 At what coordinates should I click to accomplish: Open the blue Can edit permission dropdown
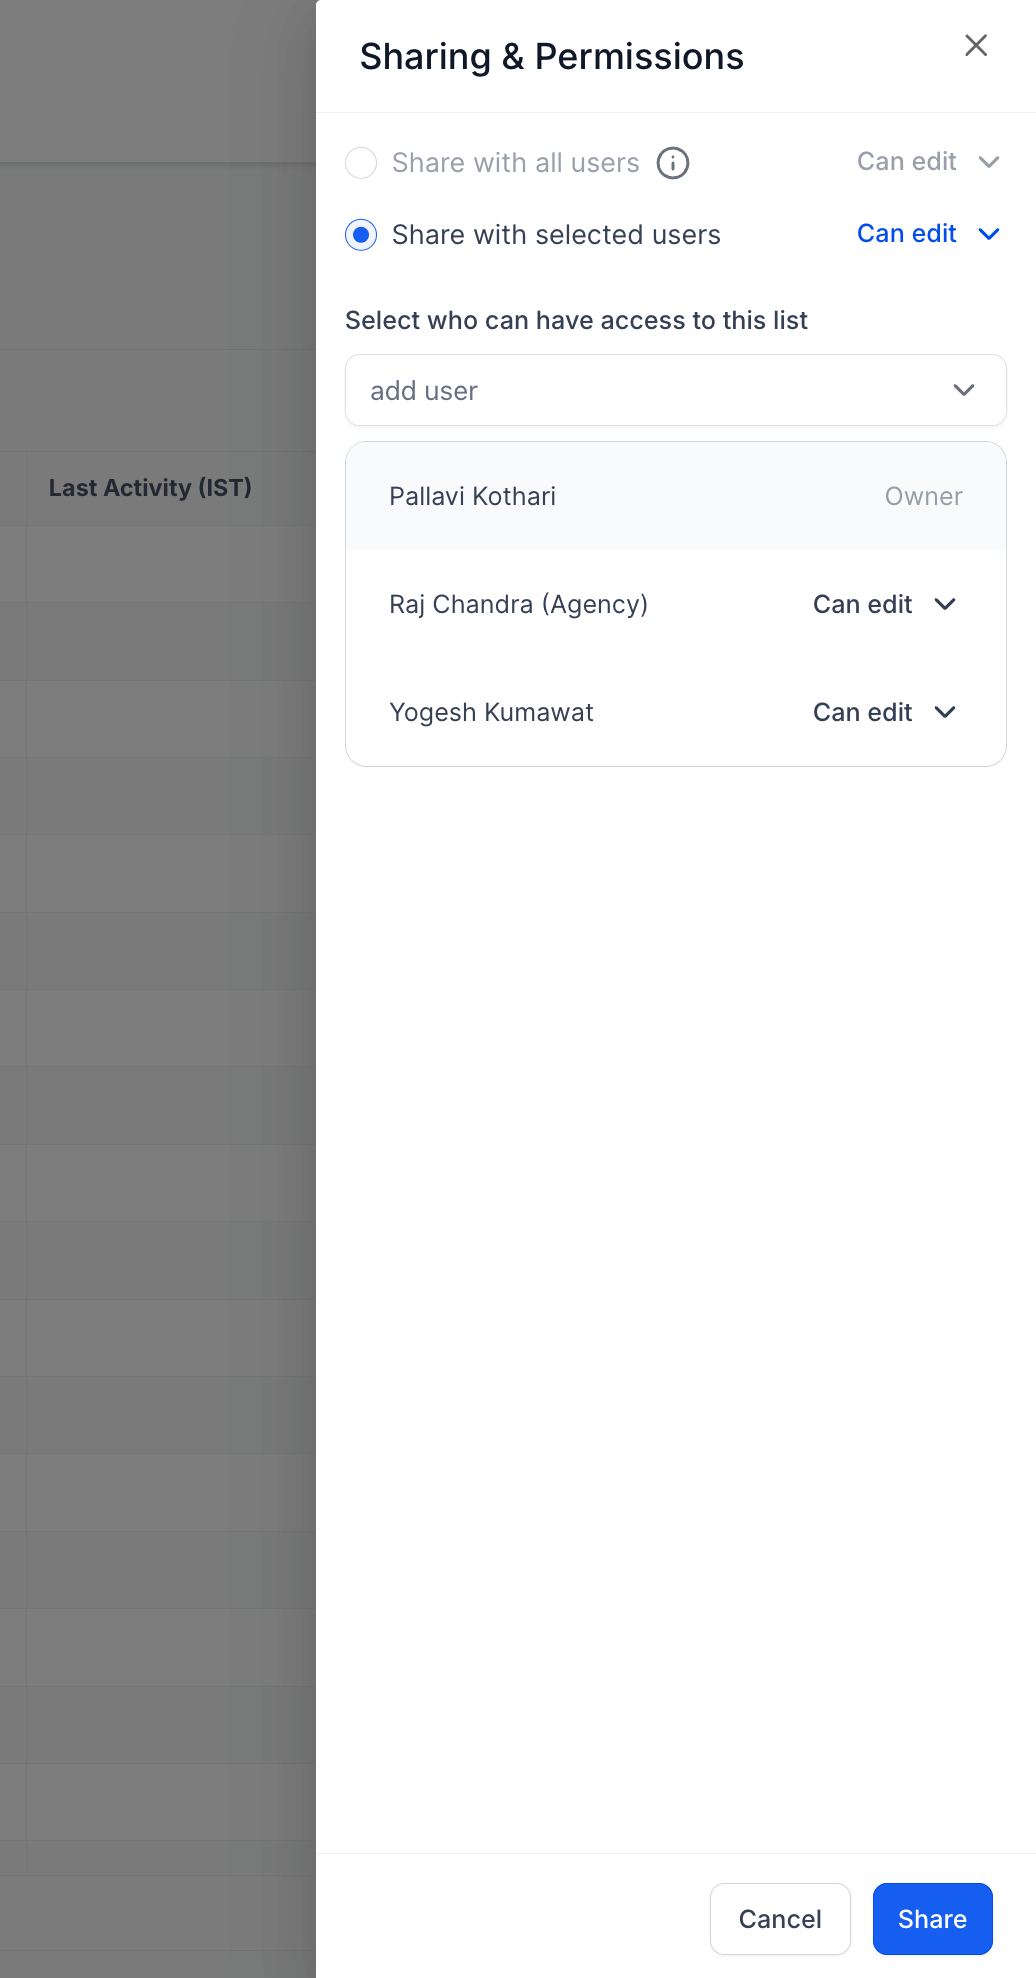click(x=928, y=234)
